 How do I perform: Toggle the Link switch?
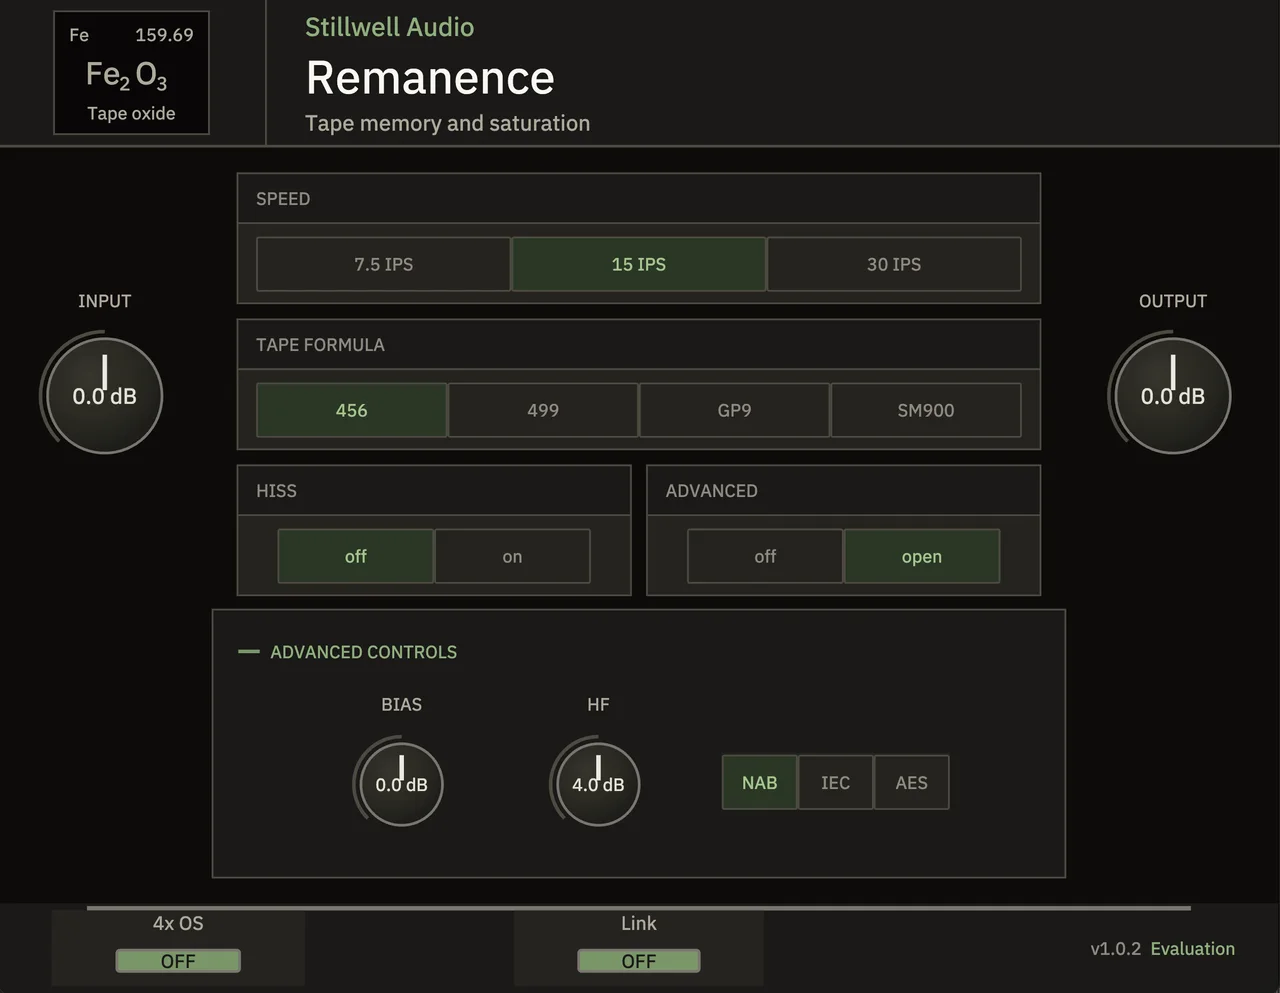point(639,961)
